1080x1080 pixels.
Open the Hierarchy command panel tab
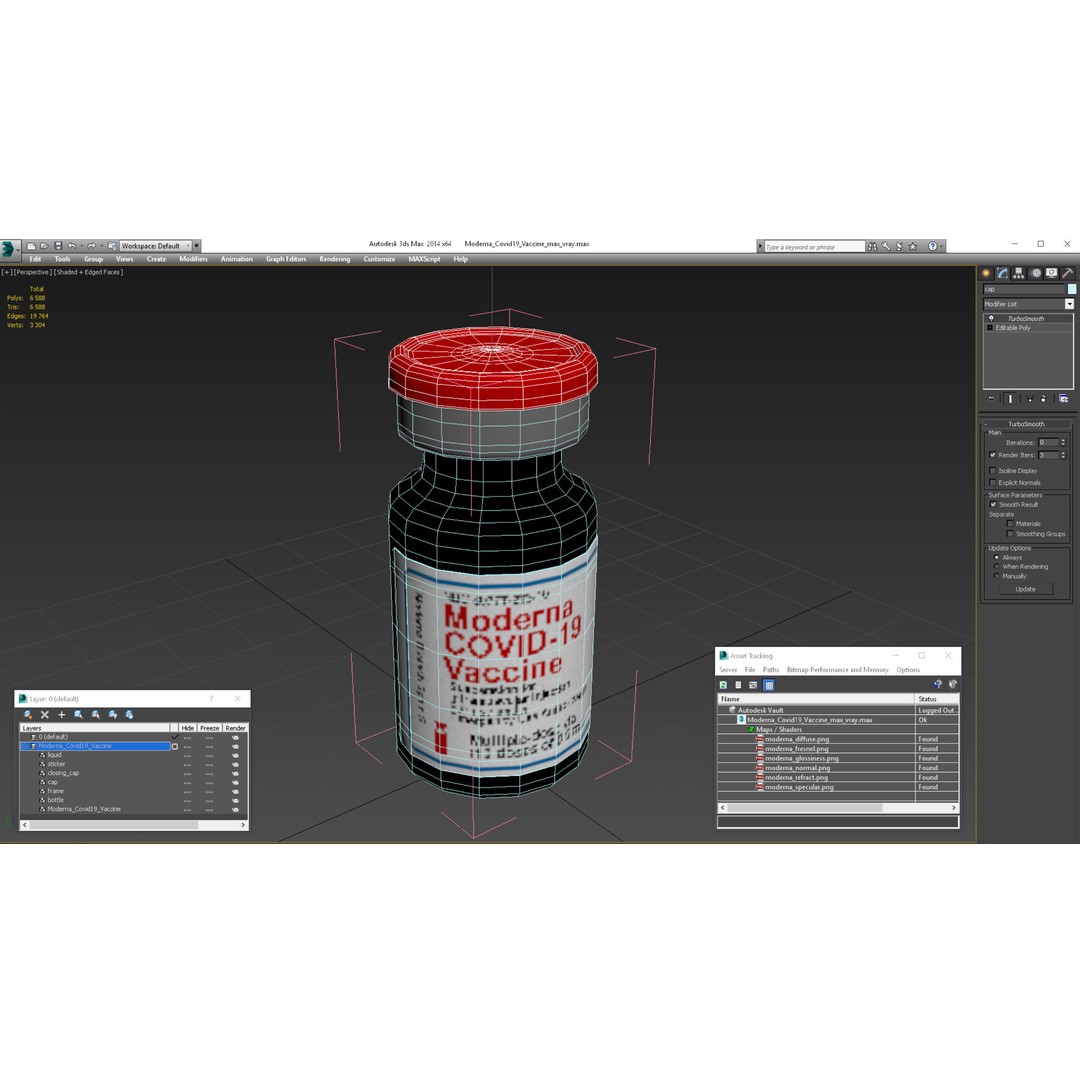click(1019, 273)
